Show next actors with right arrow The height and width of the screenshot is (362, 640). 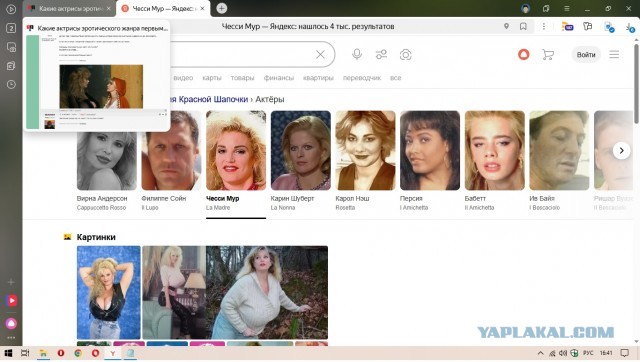[621, 151]
